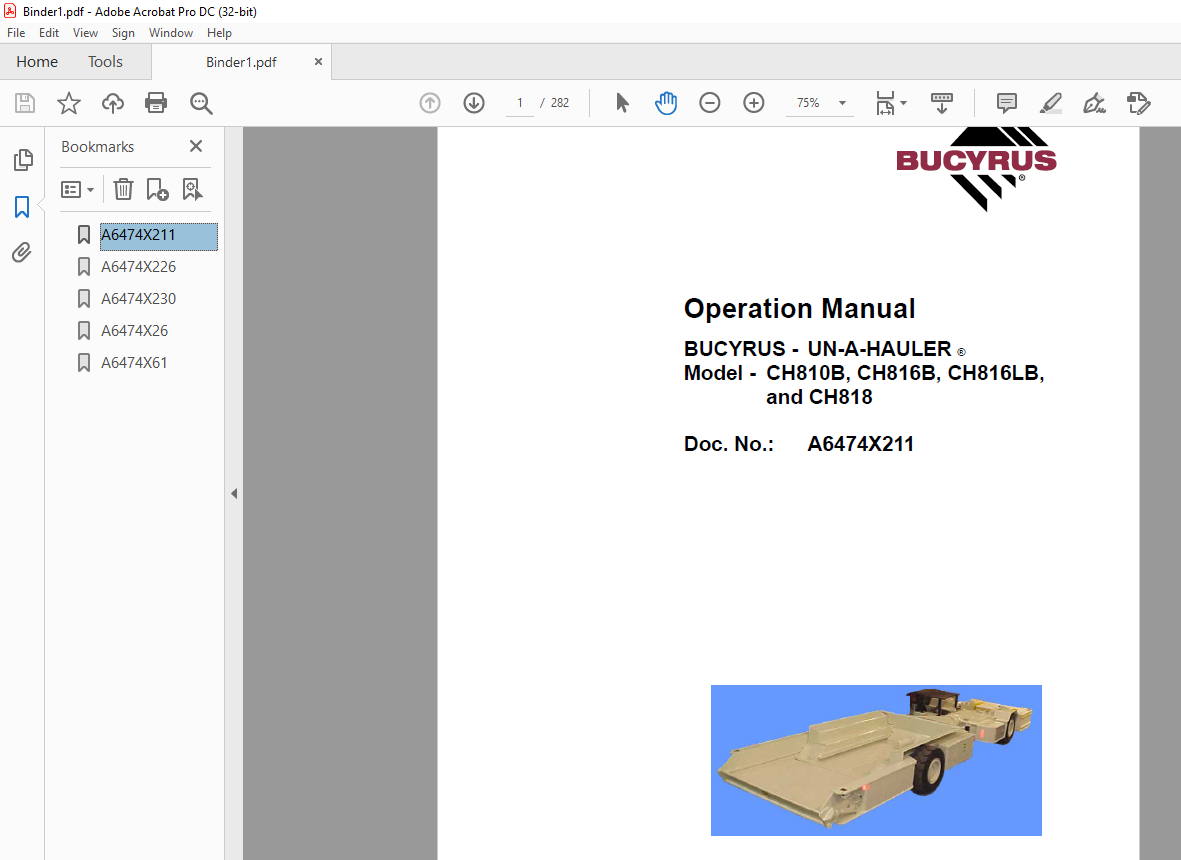Expand fit page options arrow
The width and height of the screenshot is (1181, 860).
pos(903,103)
